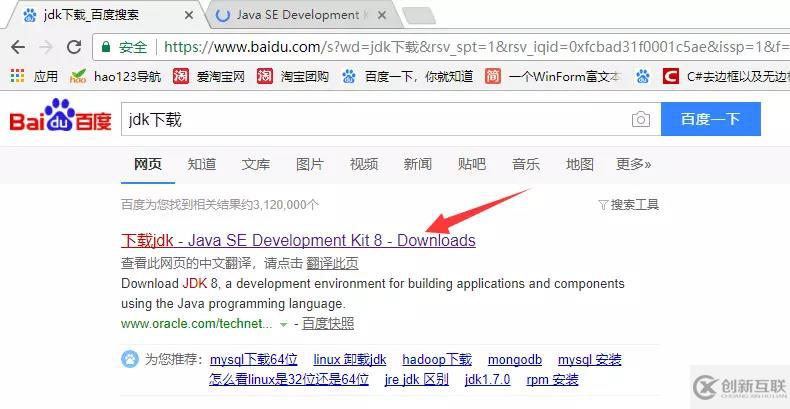Click the linux 卸载jdk suggestion
Viewport: 790px width, 409px height.
pyautogui.click(x=350, y=360)
